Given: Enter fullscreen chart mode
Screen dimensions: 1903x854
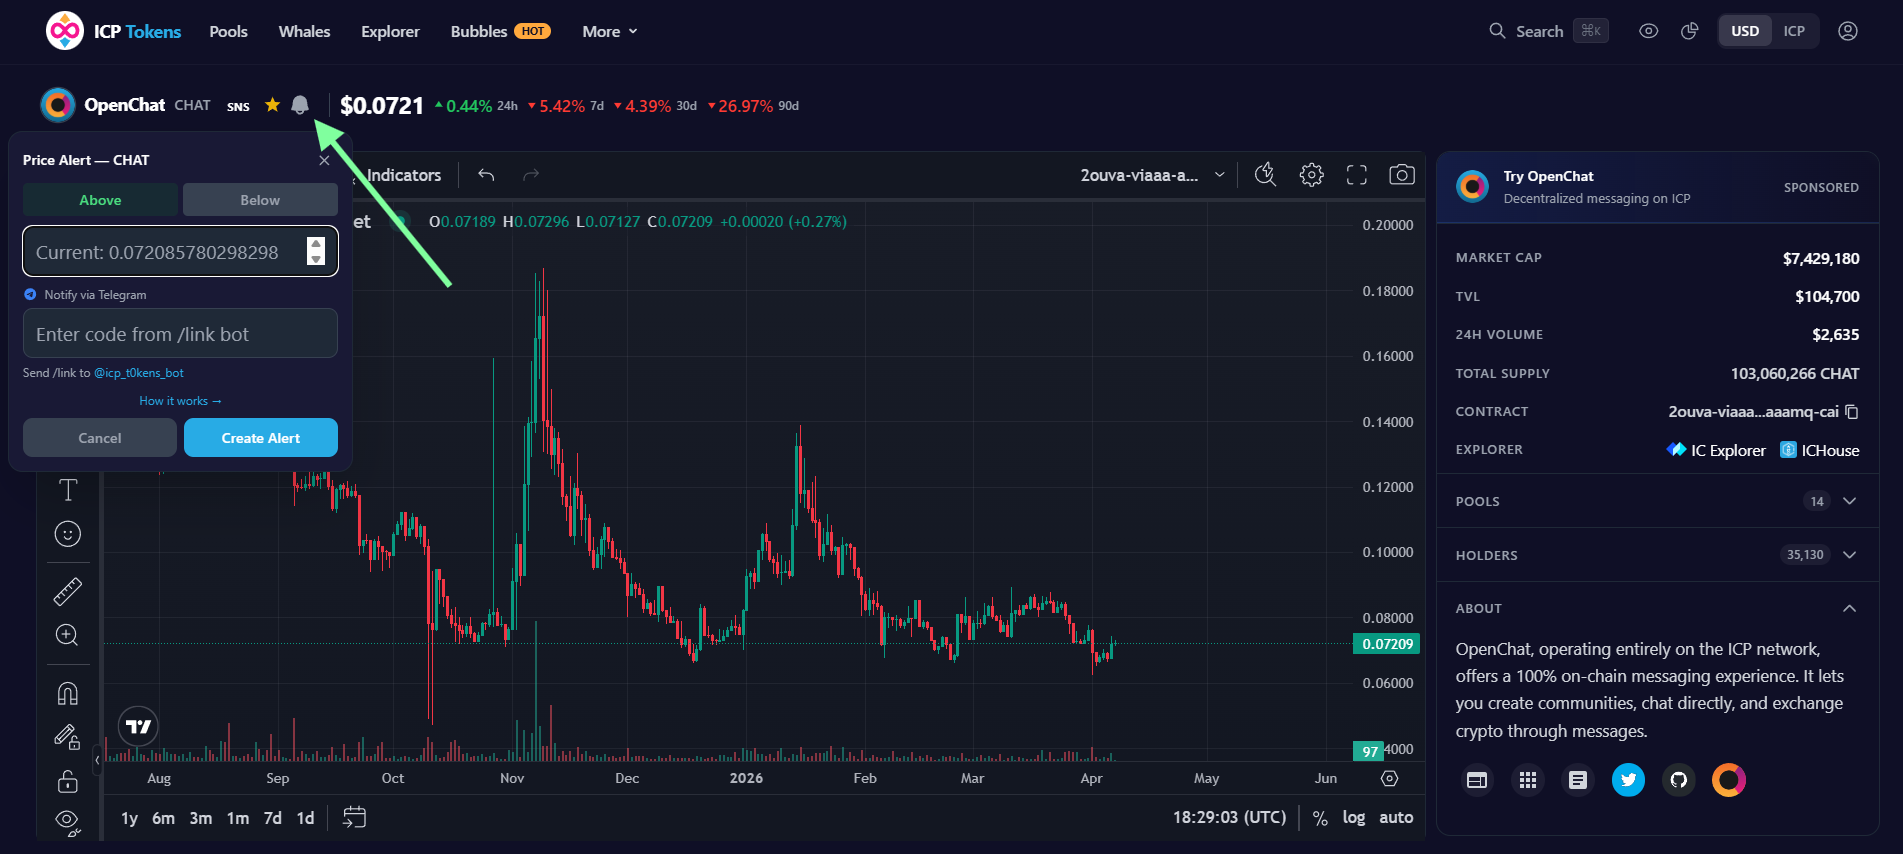Looking at the screenshot, I should point(1357,175).
